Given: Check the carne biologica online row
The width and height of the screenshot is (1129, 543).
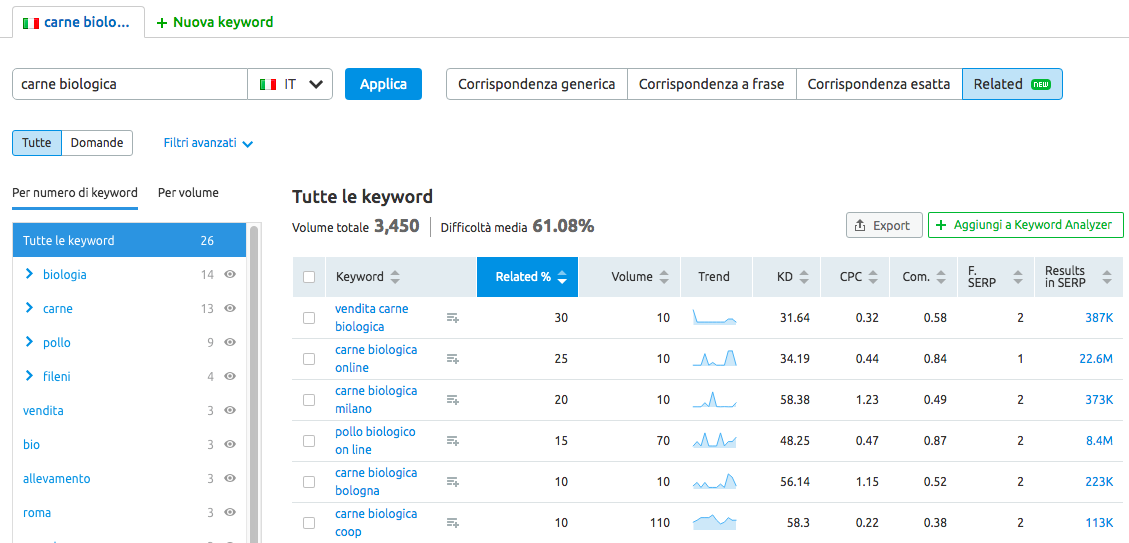Looking at the screenshot, I should pyautogui.click(x=309, y=359).
